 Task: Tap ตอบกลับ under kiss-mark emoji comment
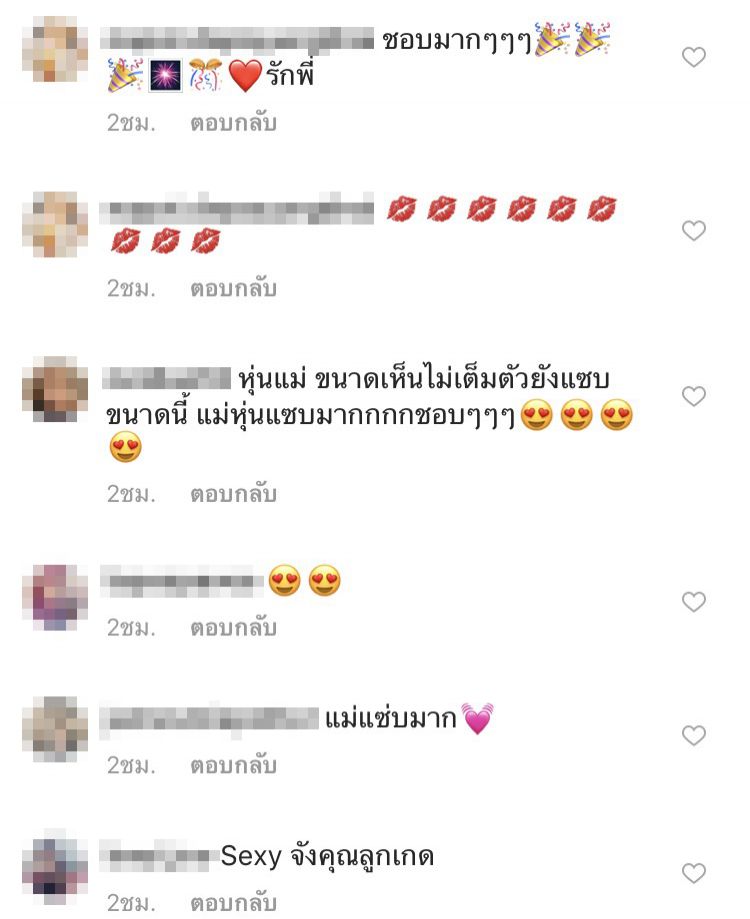233,288
